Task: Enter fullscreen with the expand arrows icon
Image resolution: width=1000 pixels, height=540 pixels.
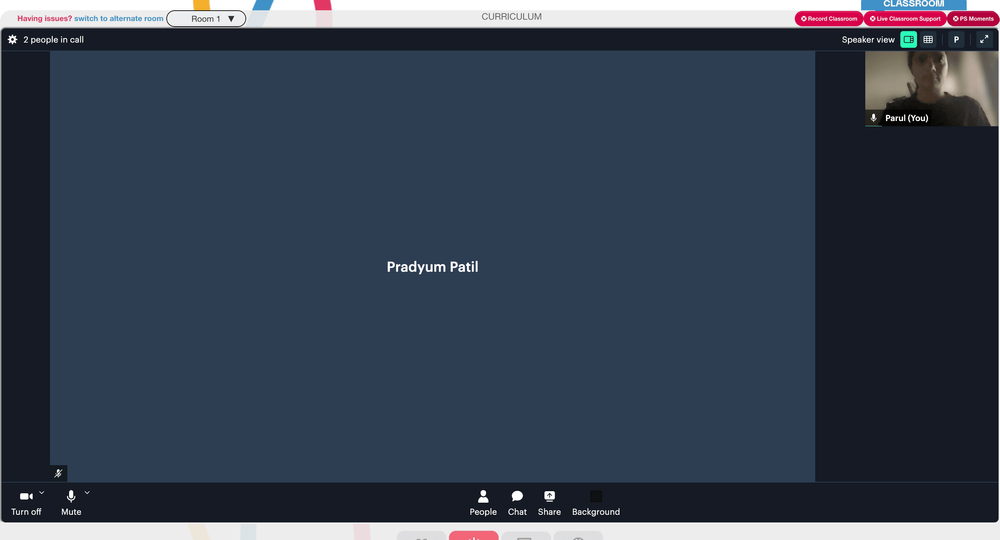Action: coord(984,40)
